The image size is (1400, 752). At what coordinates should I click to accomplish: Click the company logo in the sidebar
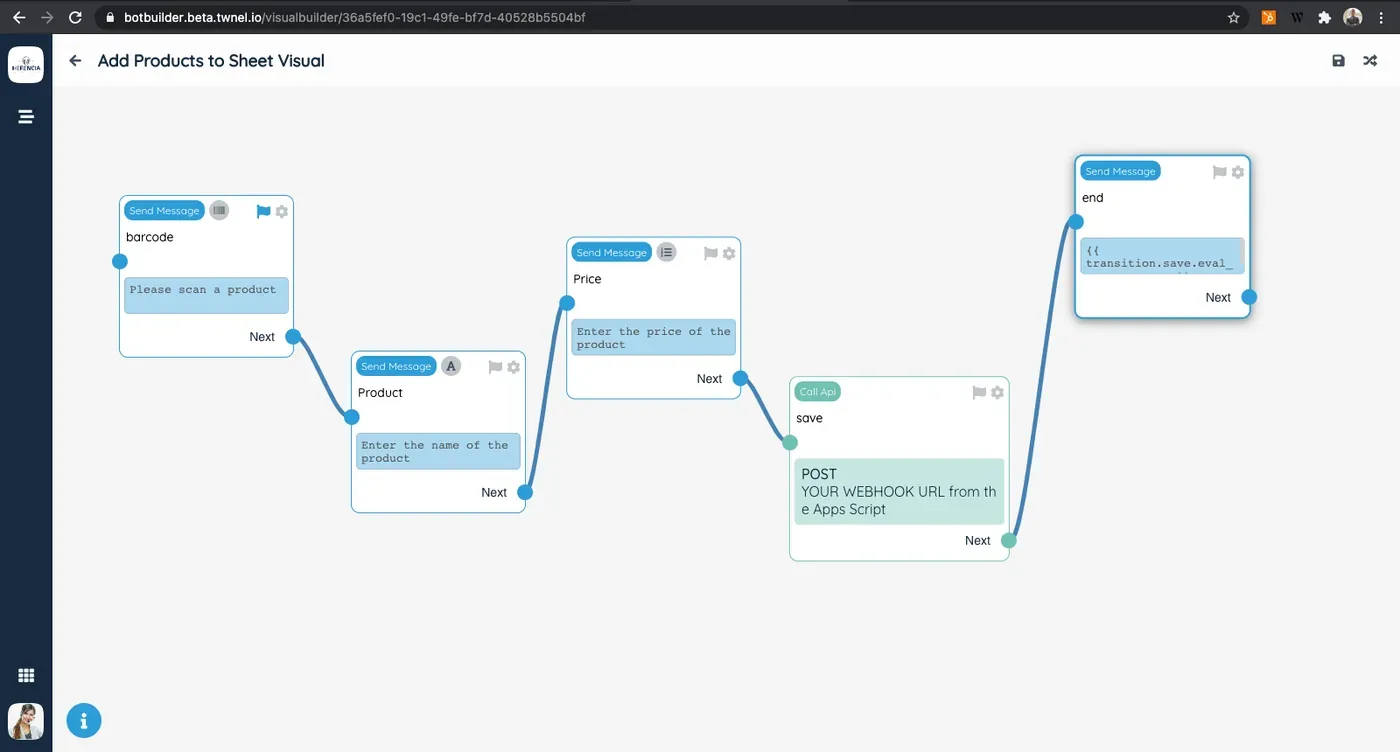(26, 65)
